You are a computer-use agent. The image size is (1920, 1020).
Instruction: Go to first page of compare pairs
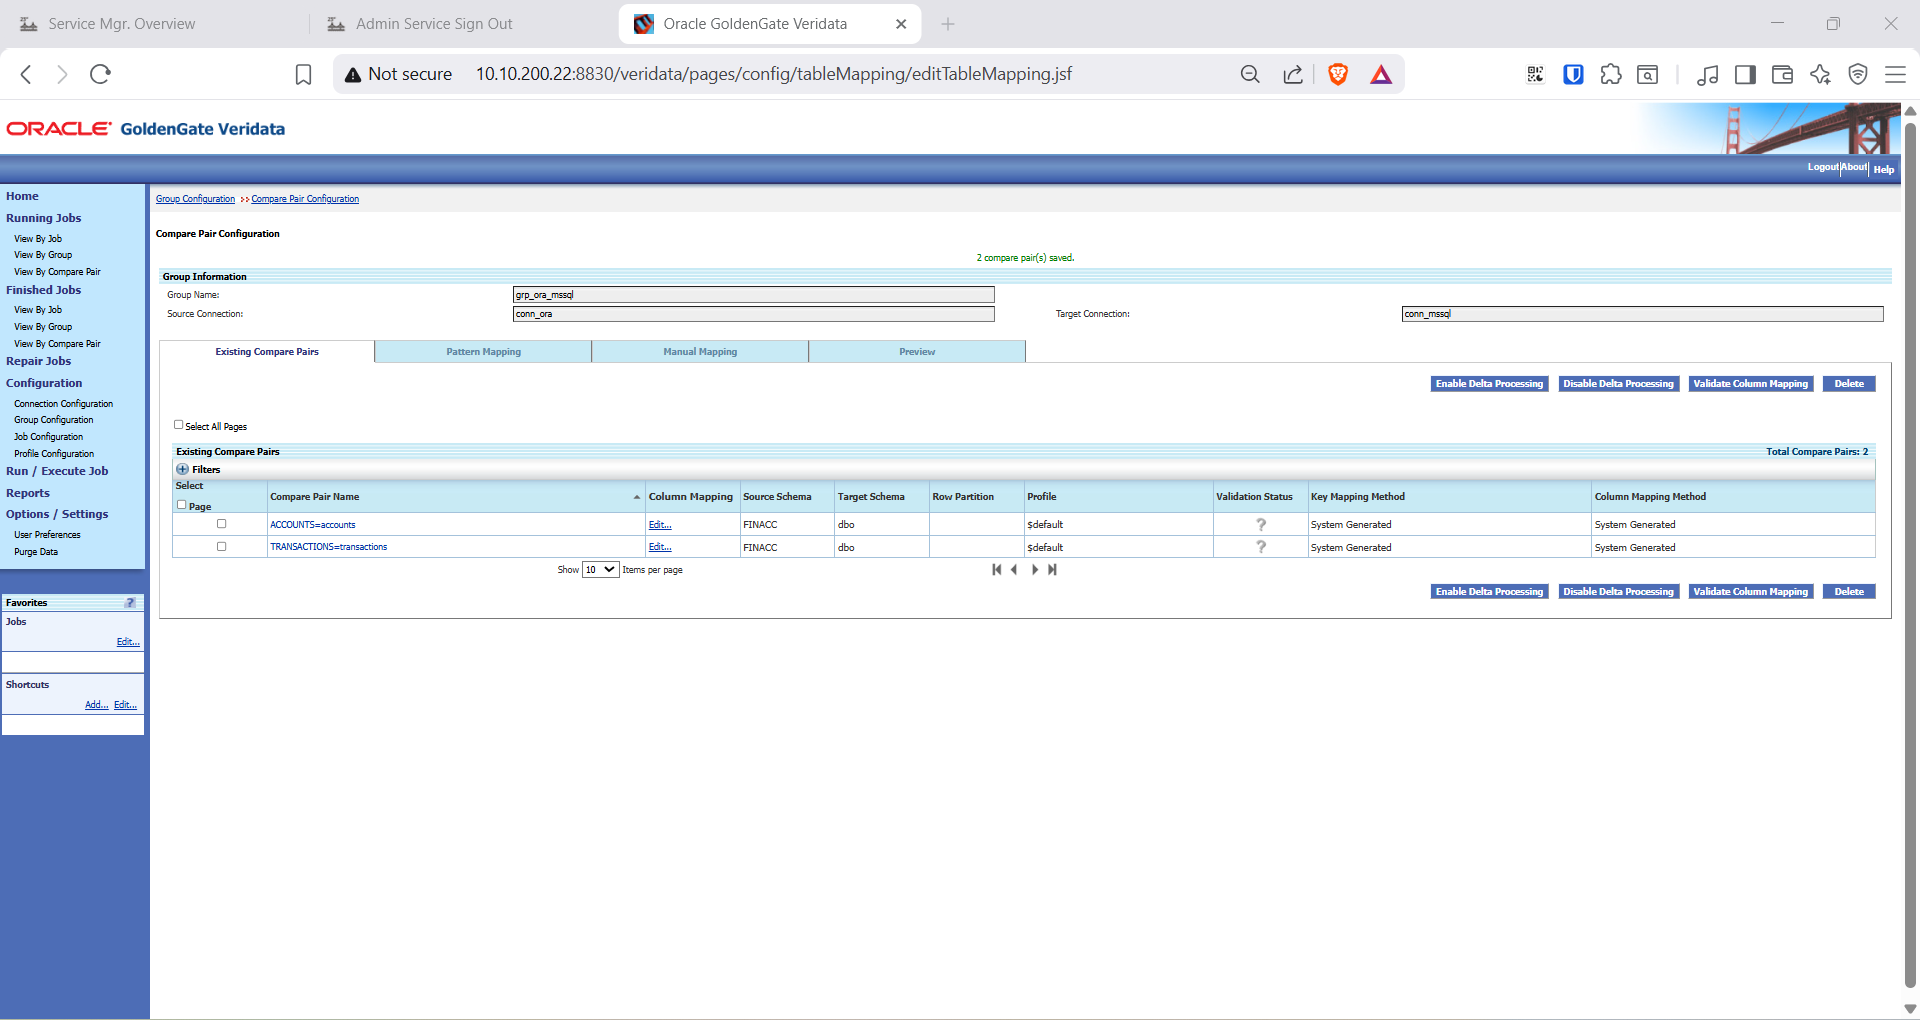click(x=996, y=570)
